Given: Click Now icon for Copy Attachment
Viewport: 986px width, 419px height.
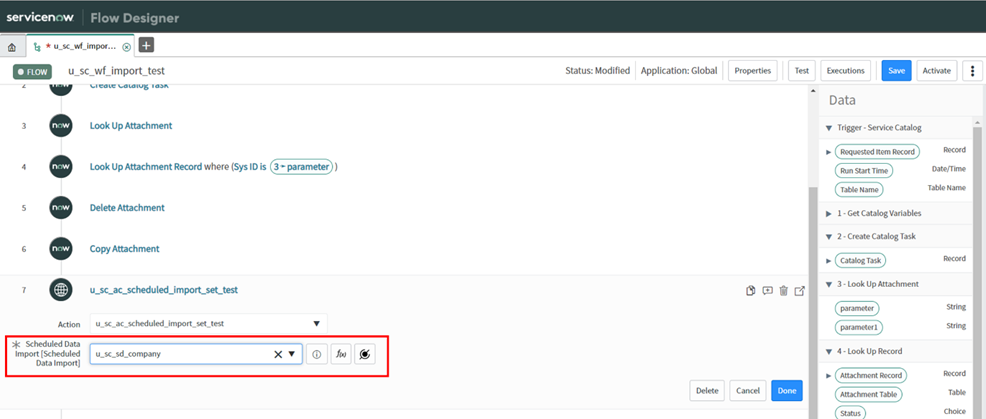Looking at the screenshot, I should [61, 249].
